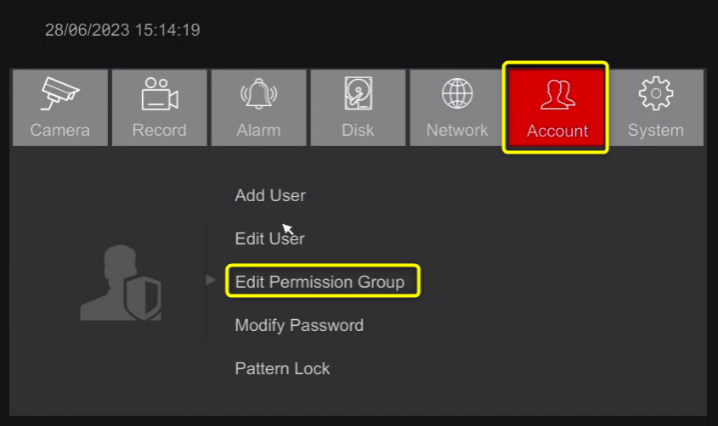Click the user shield icon

[x=121, y=283]
